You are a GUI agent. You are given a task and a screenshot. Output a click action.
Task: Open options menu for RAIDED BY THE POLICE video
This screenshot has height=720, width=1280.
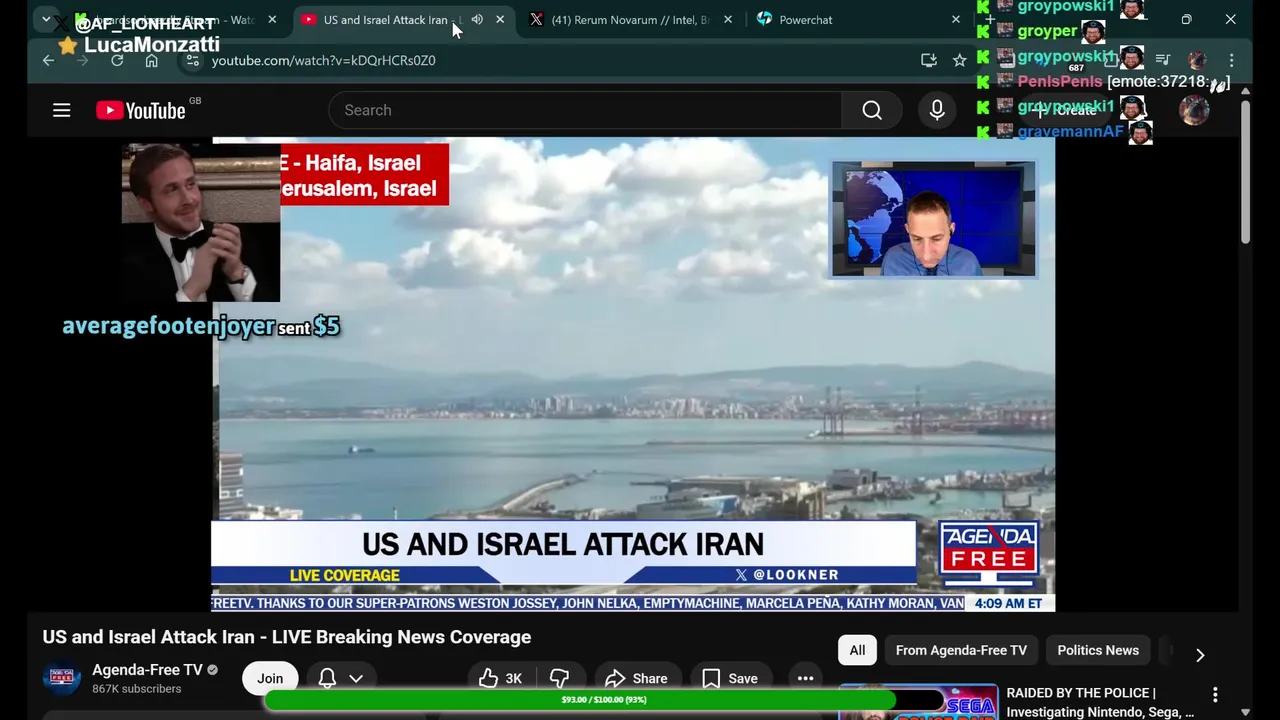tap(1215, 694)
